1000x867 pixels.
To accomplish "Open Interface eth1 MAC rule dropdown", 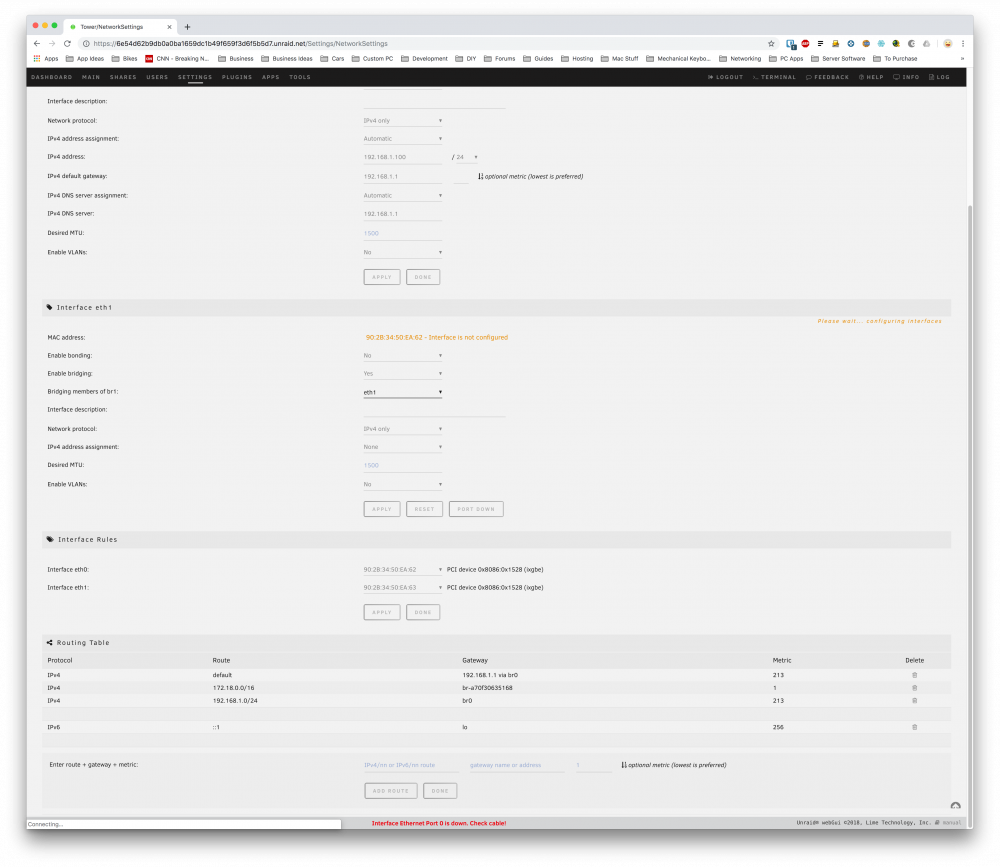I will pyautogui.click(x=402, y=588).
